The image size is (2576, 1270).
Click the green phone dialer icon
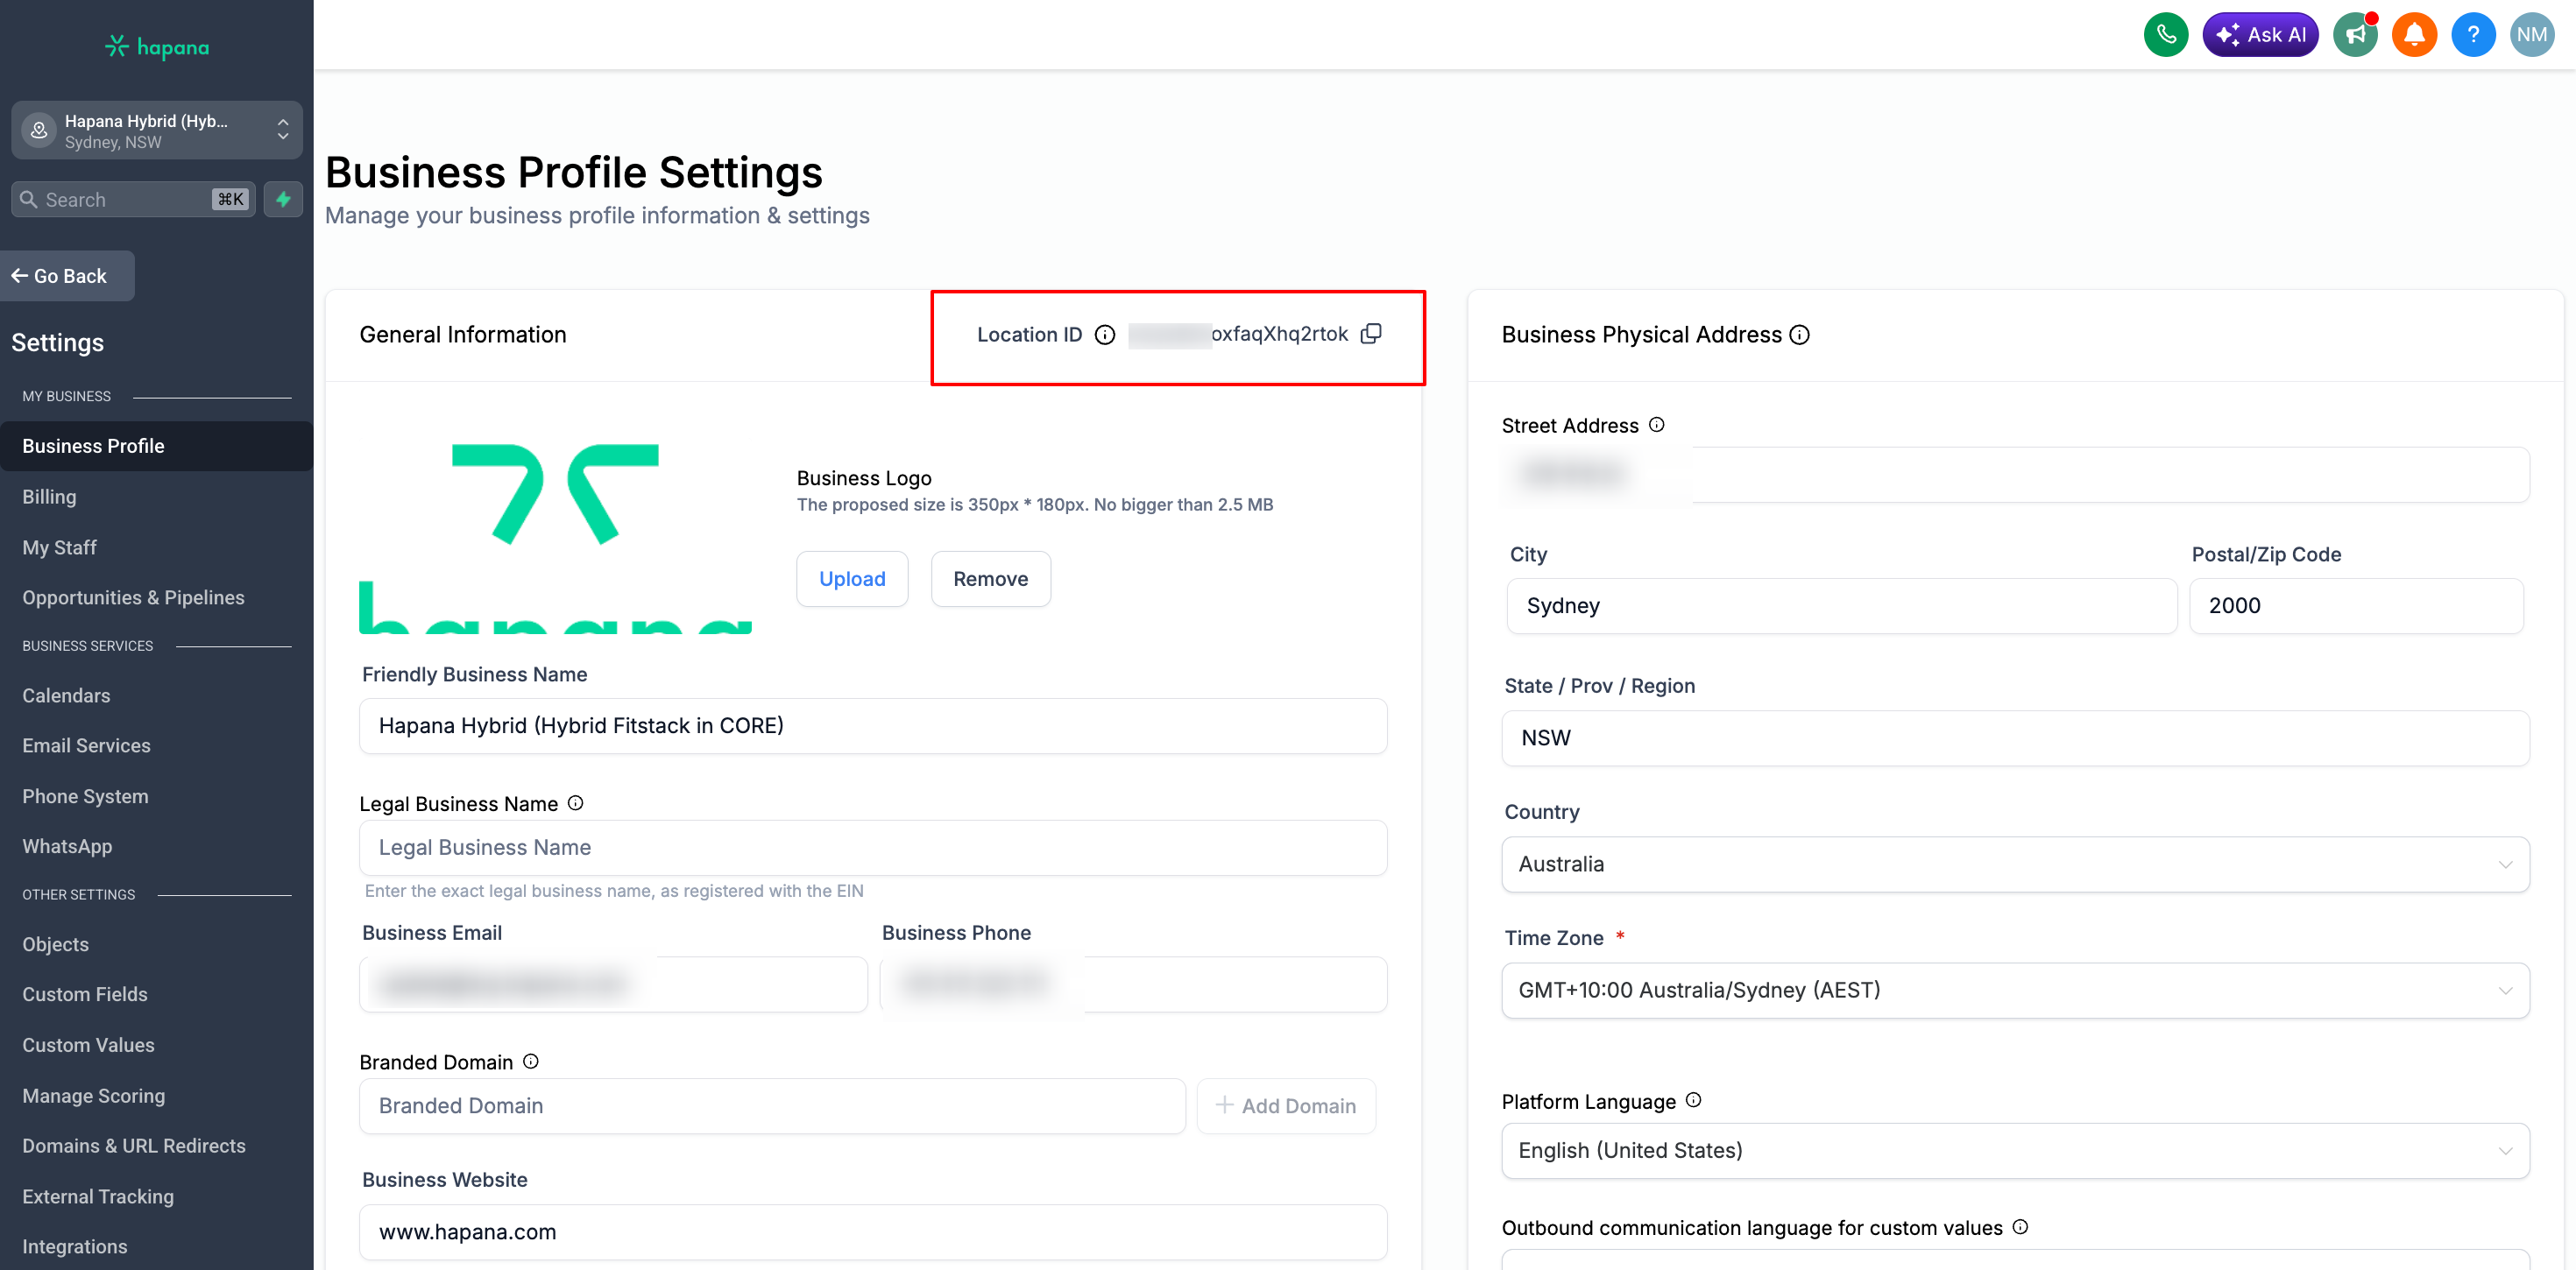click(2165, 35)
